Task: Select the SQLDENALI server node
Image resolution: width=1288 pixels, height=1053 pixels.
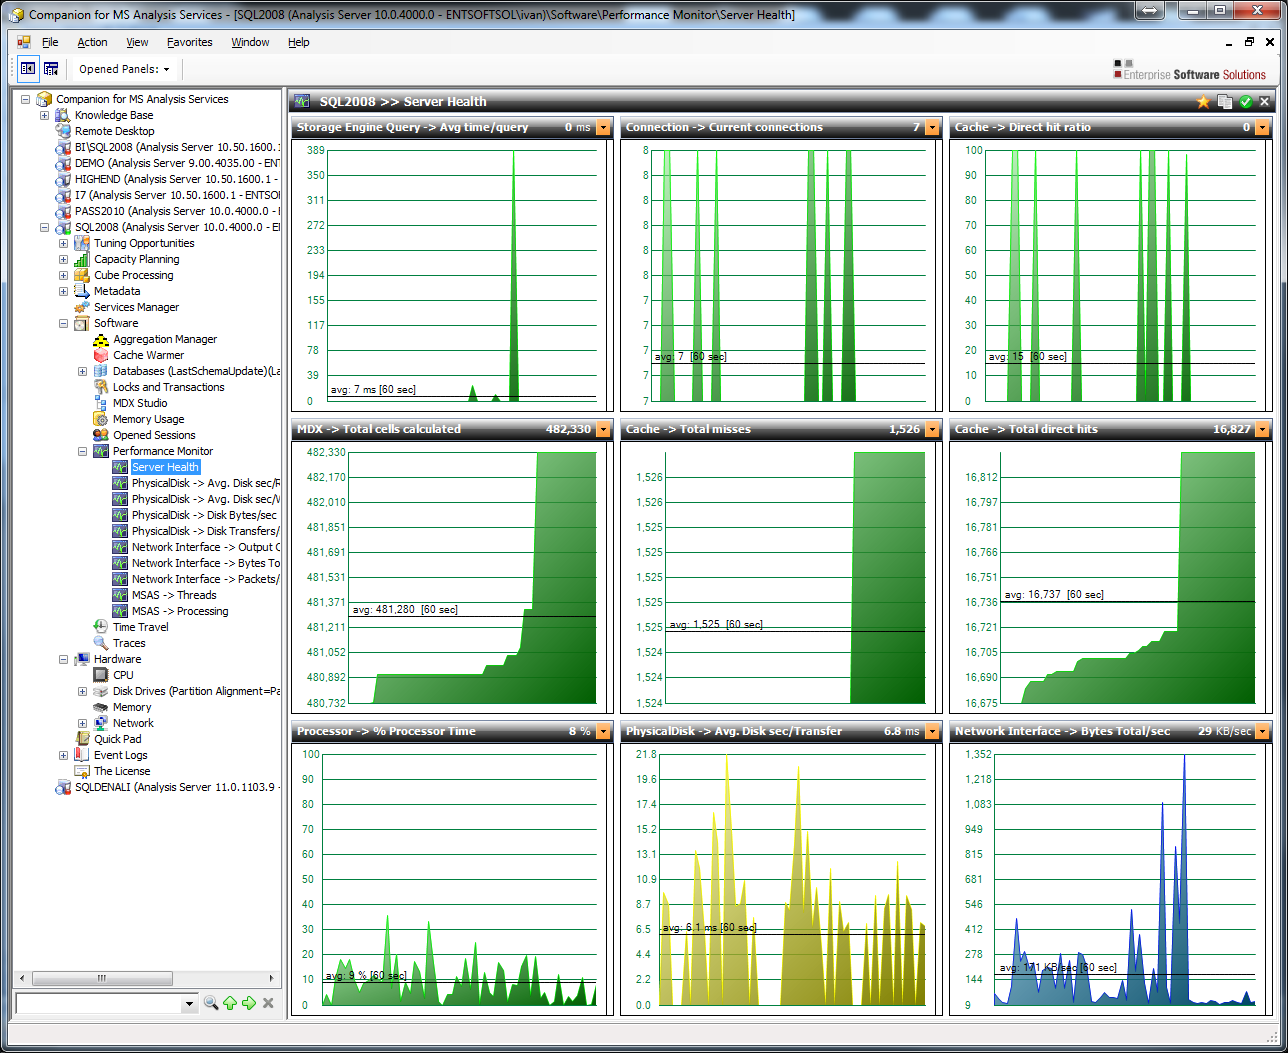Action: (177, 787)
